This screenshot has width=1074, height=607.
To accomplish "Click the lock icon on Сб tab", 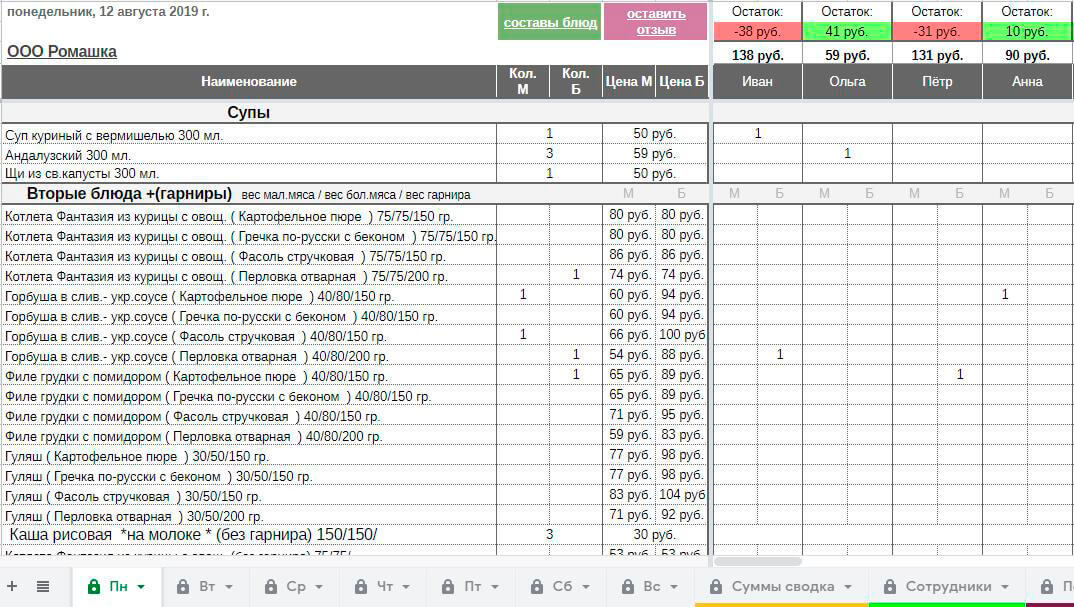I will pos(535,587).
